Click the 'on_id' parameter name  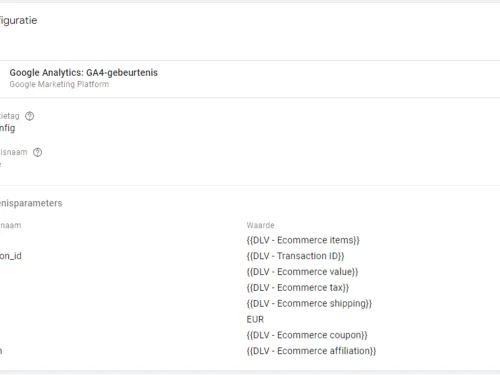tap(11, 256)
